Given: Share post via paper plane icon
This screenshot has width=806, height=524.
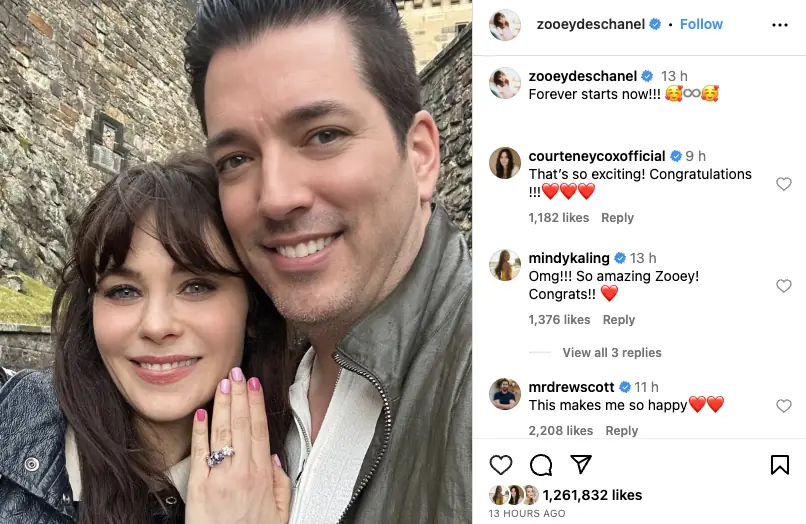Looking at the screenshot, I should (x=581, y=464).
